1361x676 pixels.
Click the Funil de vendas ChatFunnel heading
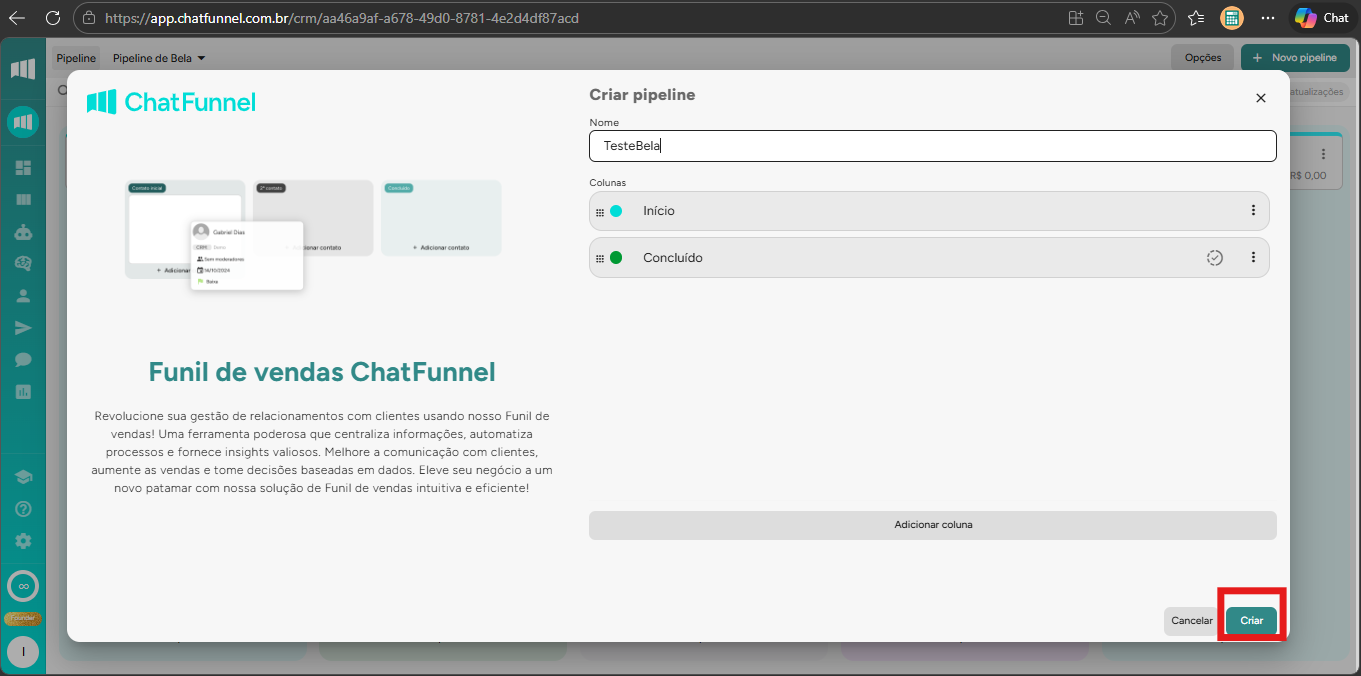pyautogui.click(x=322, y=373)
